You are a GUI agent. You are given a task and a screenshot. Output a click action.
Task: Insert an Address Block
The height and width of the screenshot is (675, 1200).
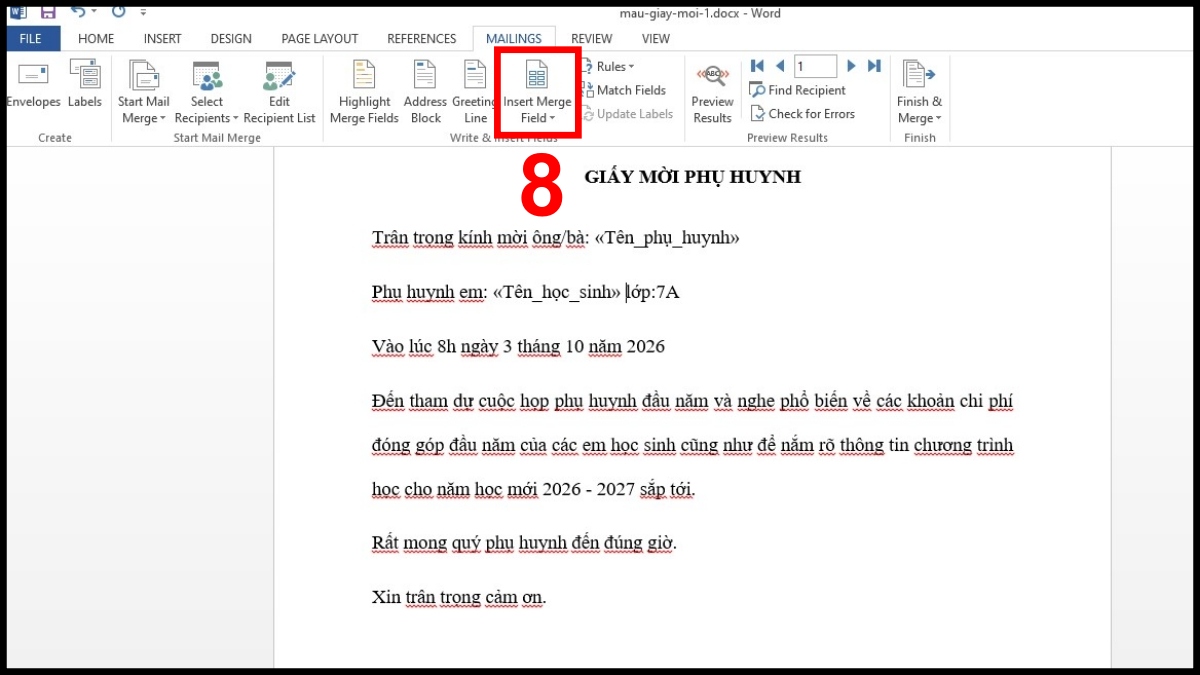click(425, 92)
